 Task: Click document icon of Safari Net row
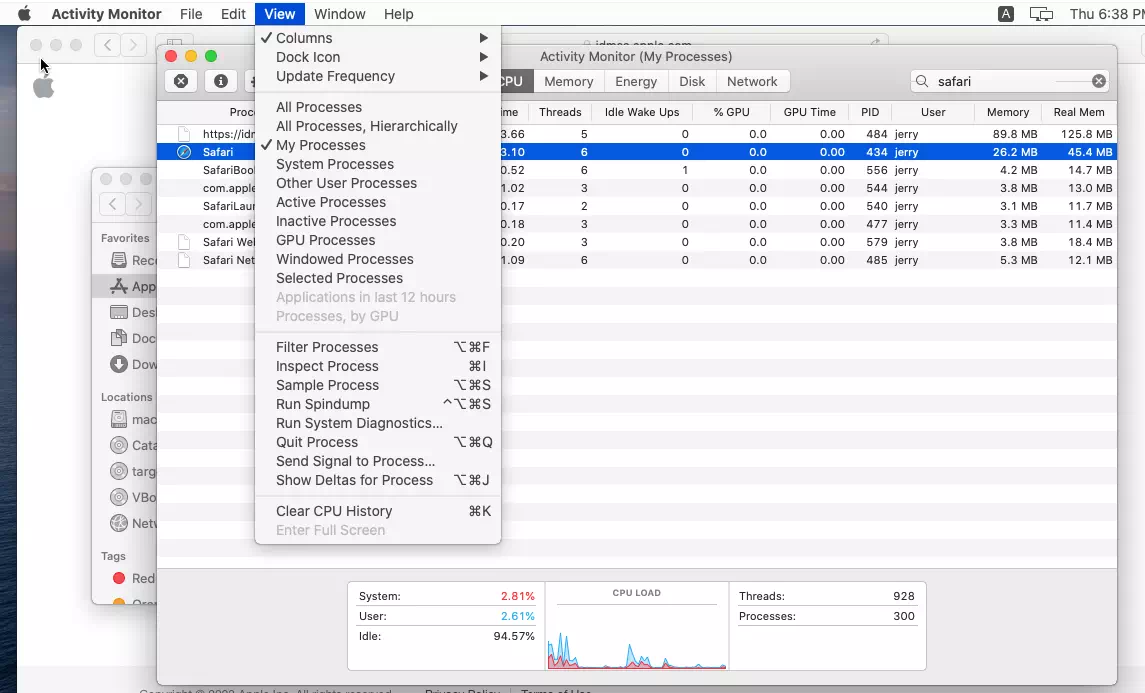184,260
